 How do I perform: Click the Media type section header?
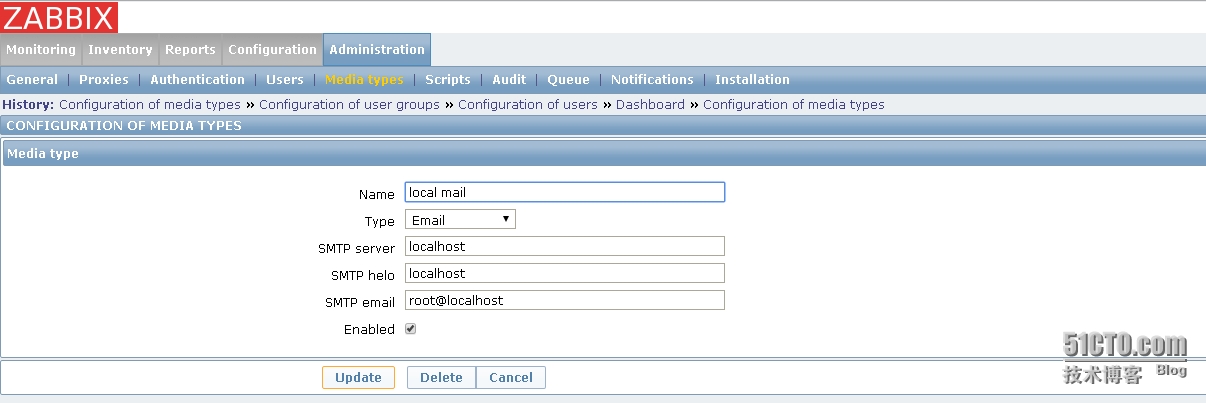point(603,153)
